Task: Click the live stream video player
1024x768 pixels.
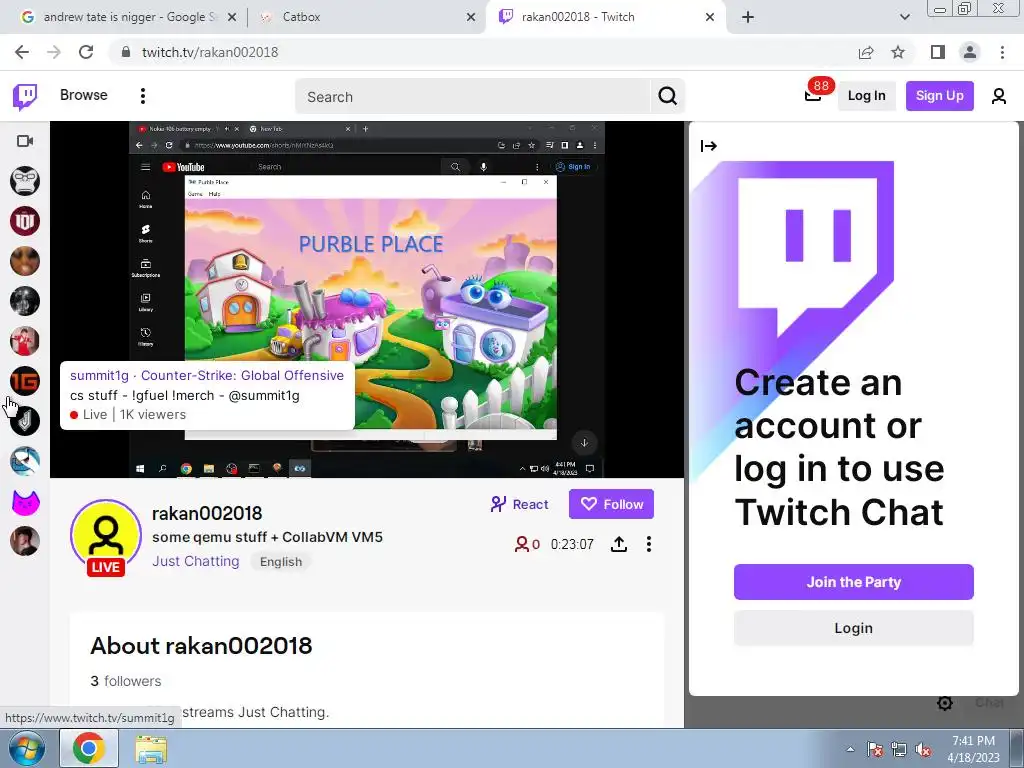Action: pos(367,300)
